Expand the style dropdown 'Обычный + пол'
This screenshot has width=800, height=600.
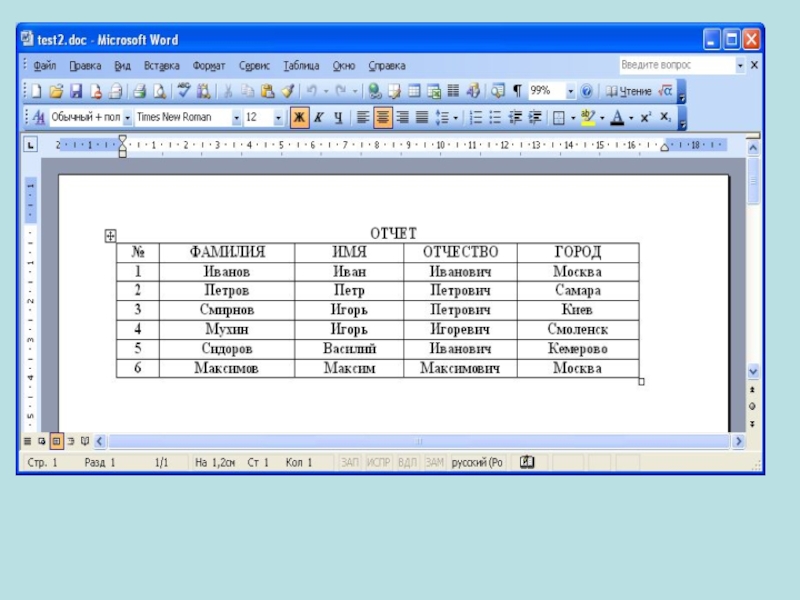pos(128,118)
